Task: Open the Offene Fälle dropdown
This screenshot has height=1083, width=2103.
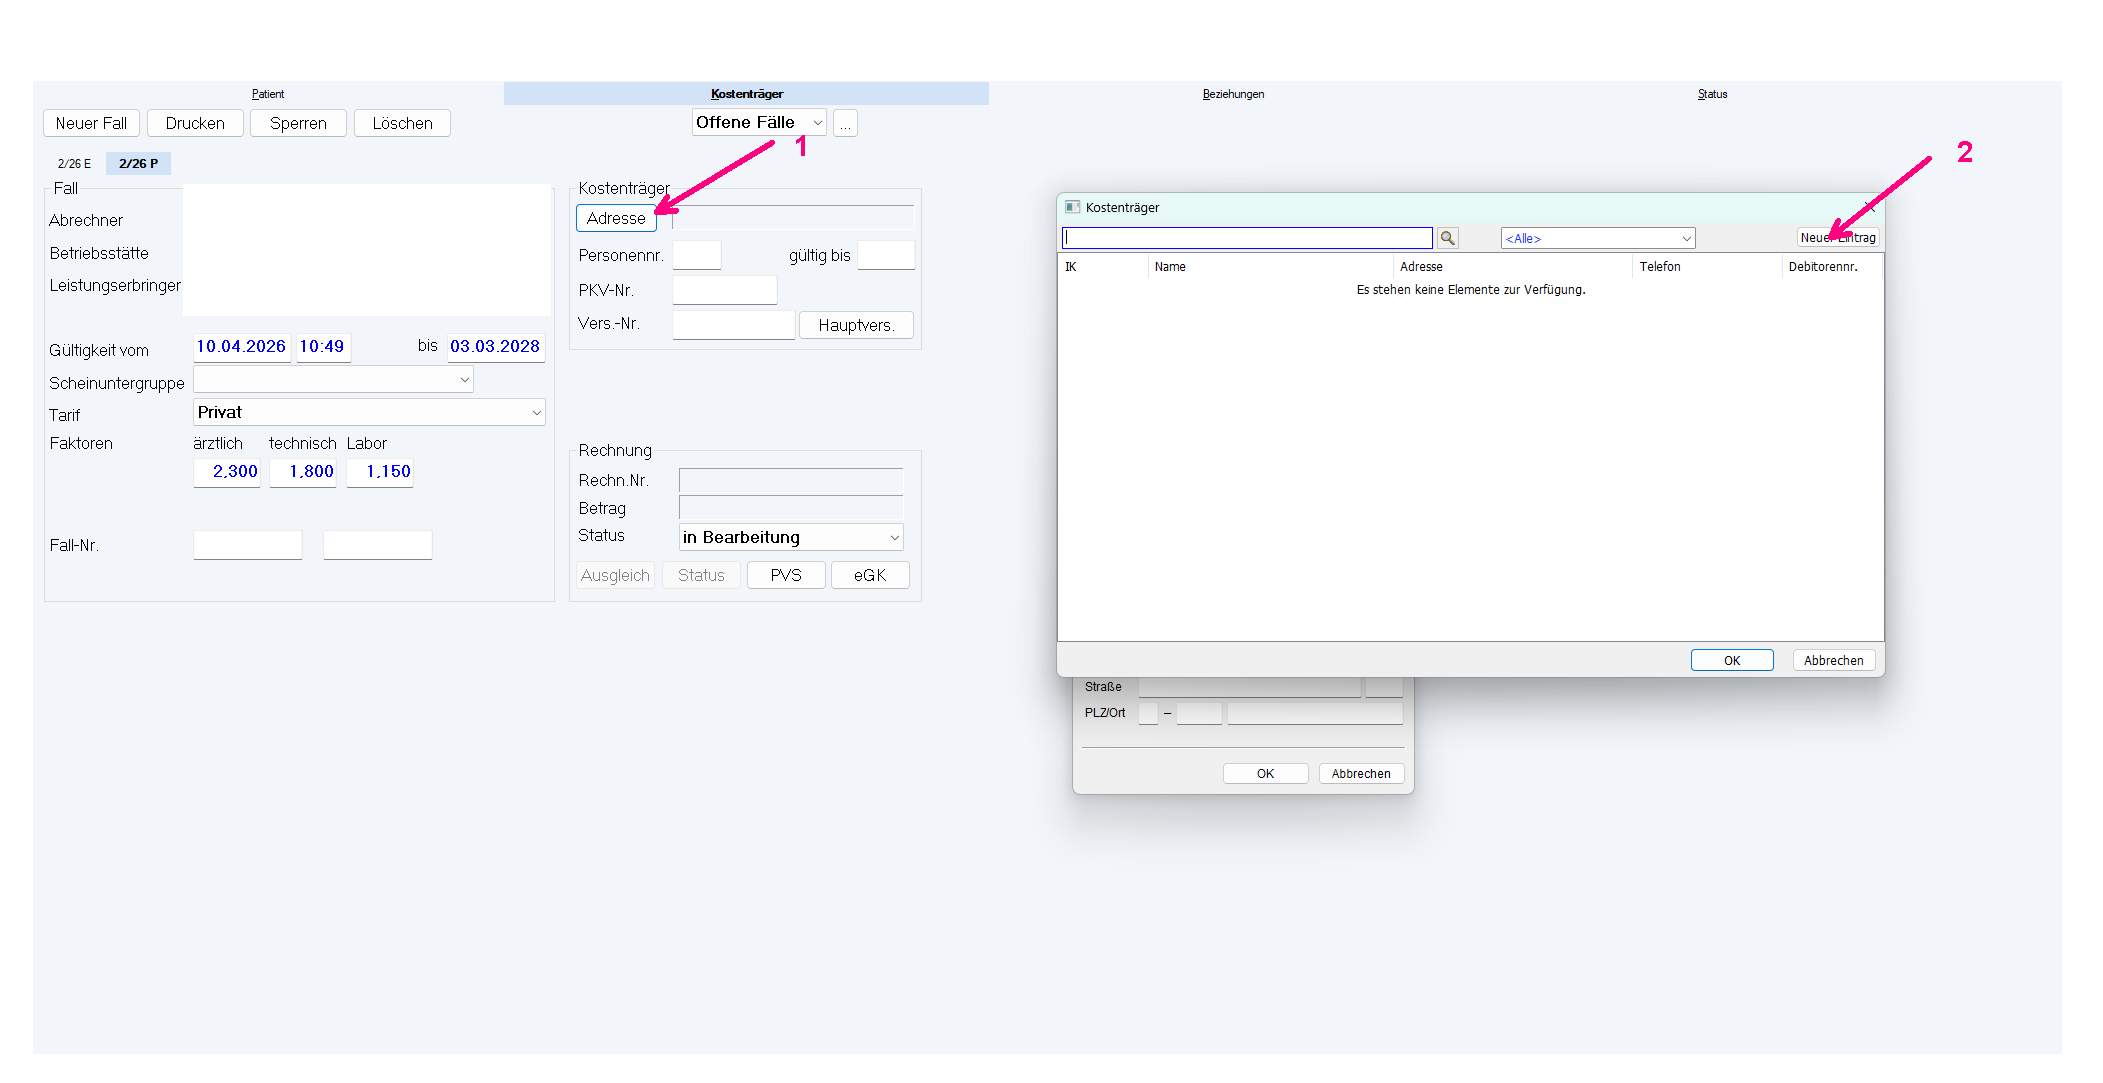Action: coord(759,123)
